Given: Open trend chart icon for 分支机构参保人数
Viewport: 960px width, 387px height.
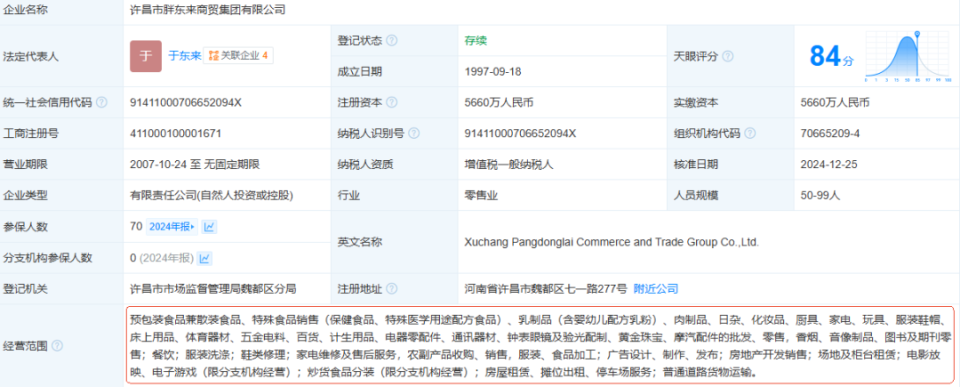Looking at the screenshot, I should [205, 258].
